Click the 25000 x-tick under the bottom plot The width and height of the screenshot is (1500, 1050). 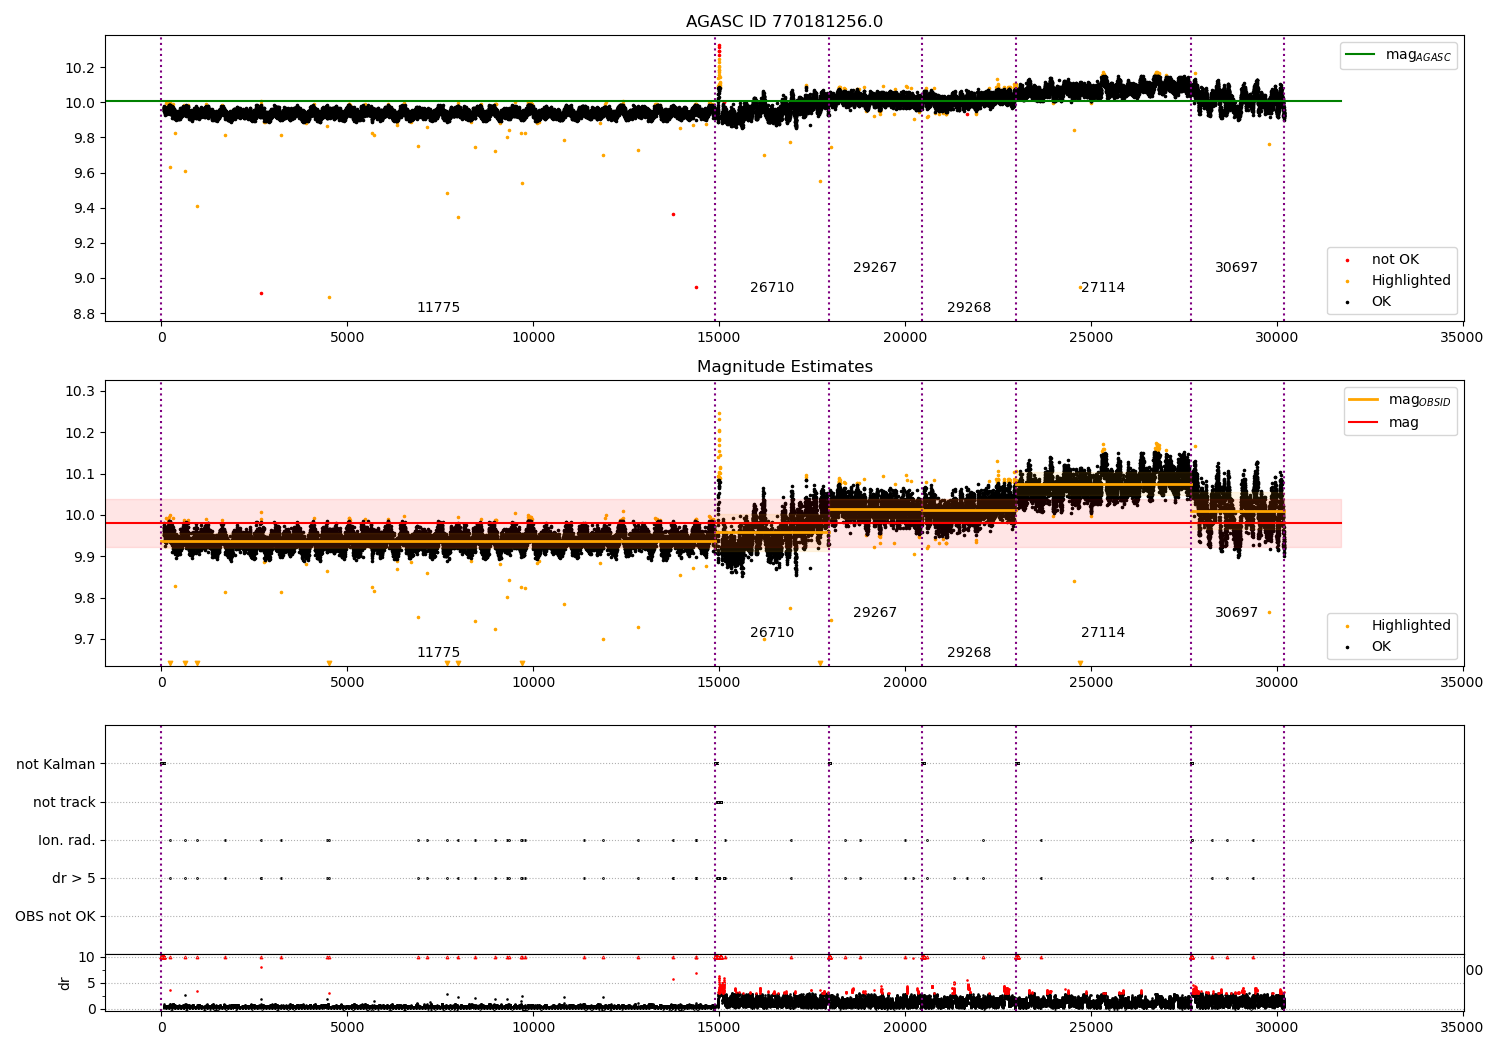tap(1091, 1027)
